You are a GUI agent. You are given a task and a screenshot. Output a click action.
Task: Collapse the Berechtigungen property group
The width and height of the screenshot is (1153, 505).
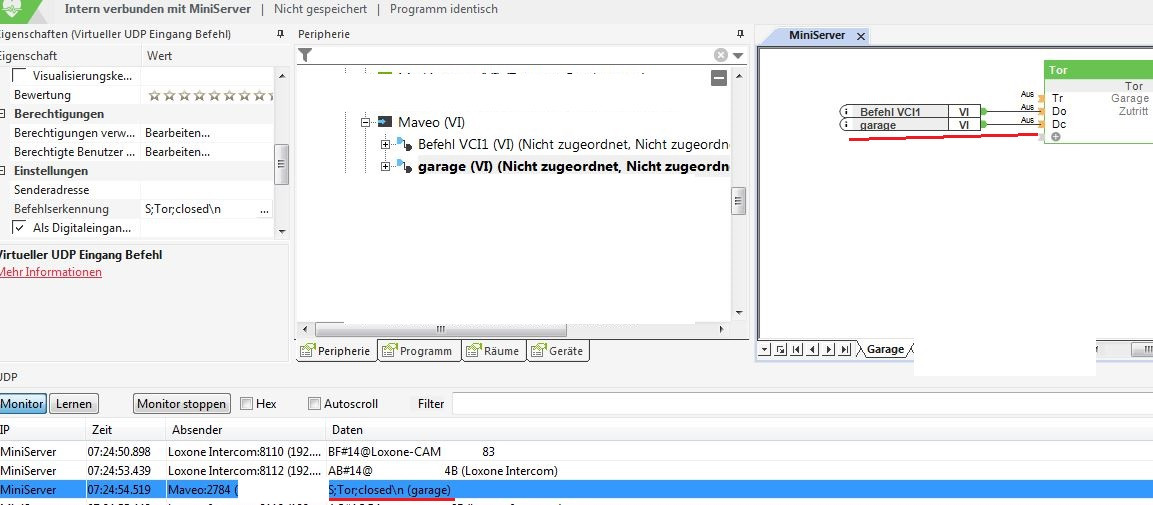[3, 114]
